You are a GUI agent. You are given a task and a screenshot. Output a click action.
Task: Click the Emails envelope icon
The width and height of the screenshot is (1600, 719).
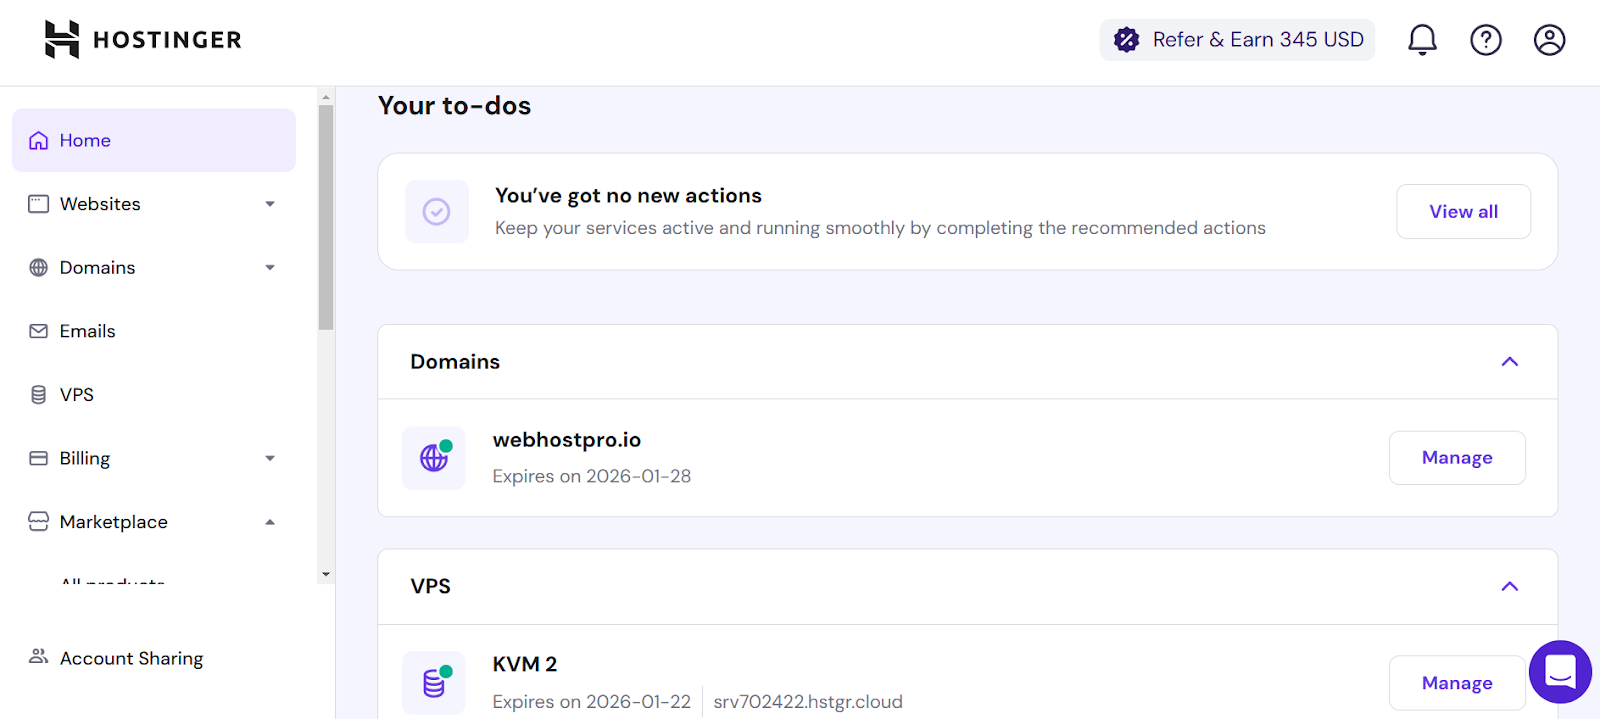click(38, 331)
